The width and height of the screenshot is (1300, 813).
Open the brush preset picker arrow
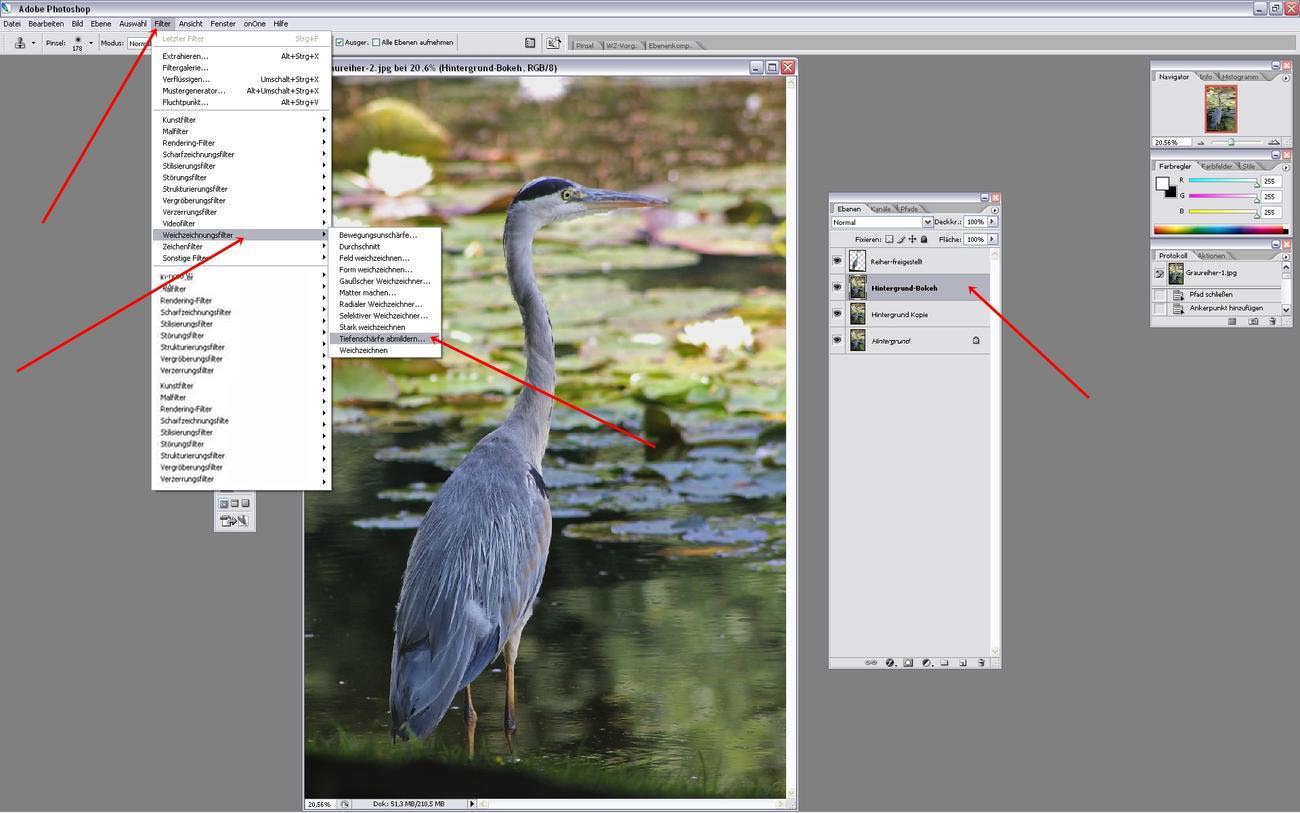(91, 43)
